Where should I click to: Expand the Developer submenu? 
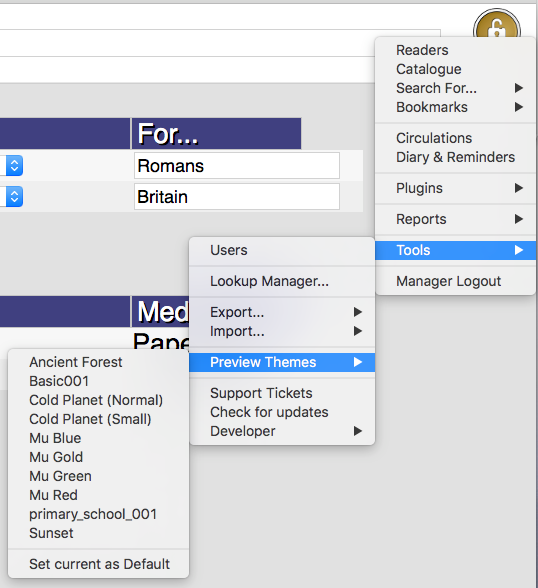coord(282,431)
